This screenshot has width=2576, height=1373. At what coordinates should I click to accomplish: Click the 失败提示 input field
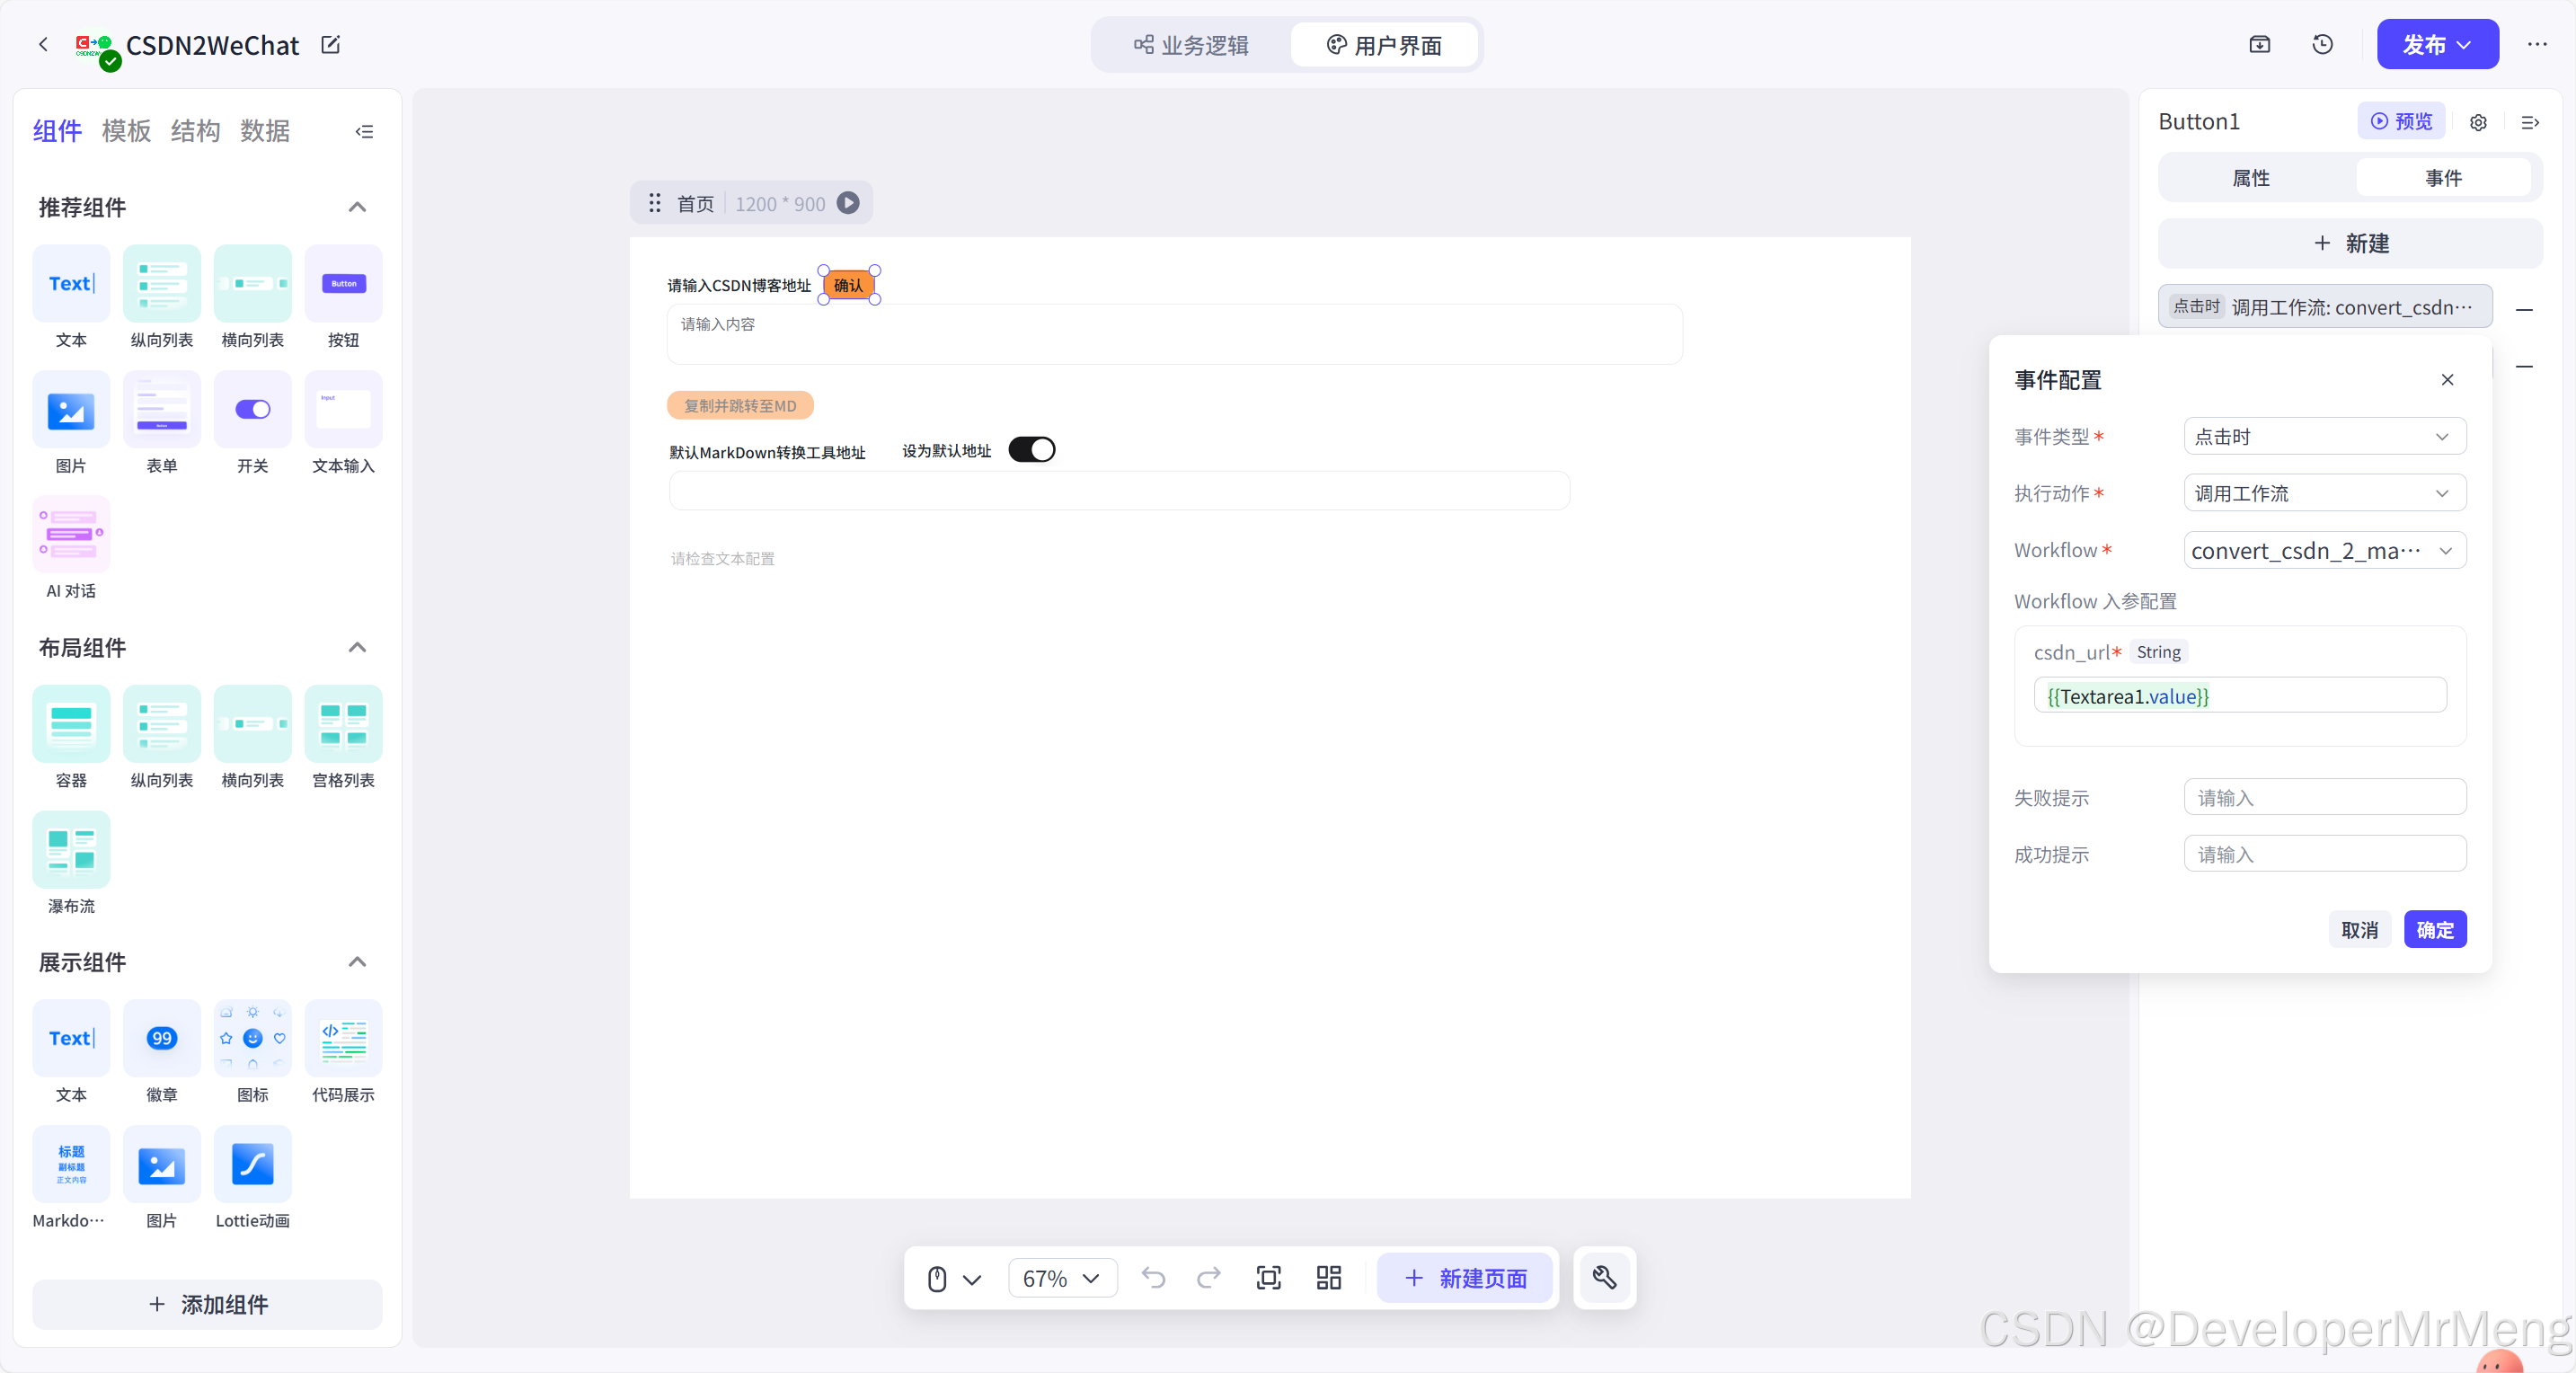coord(2324,797)
